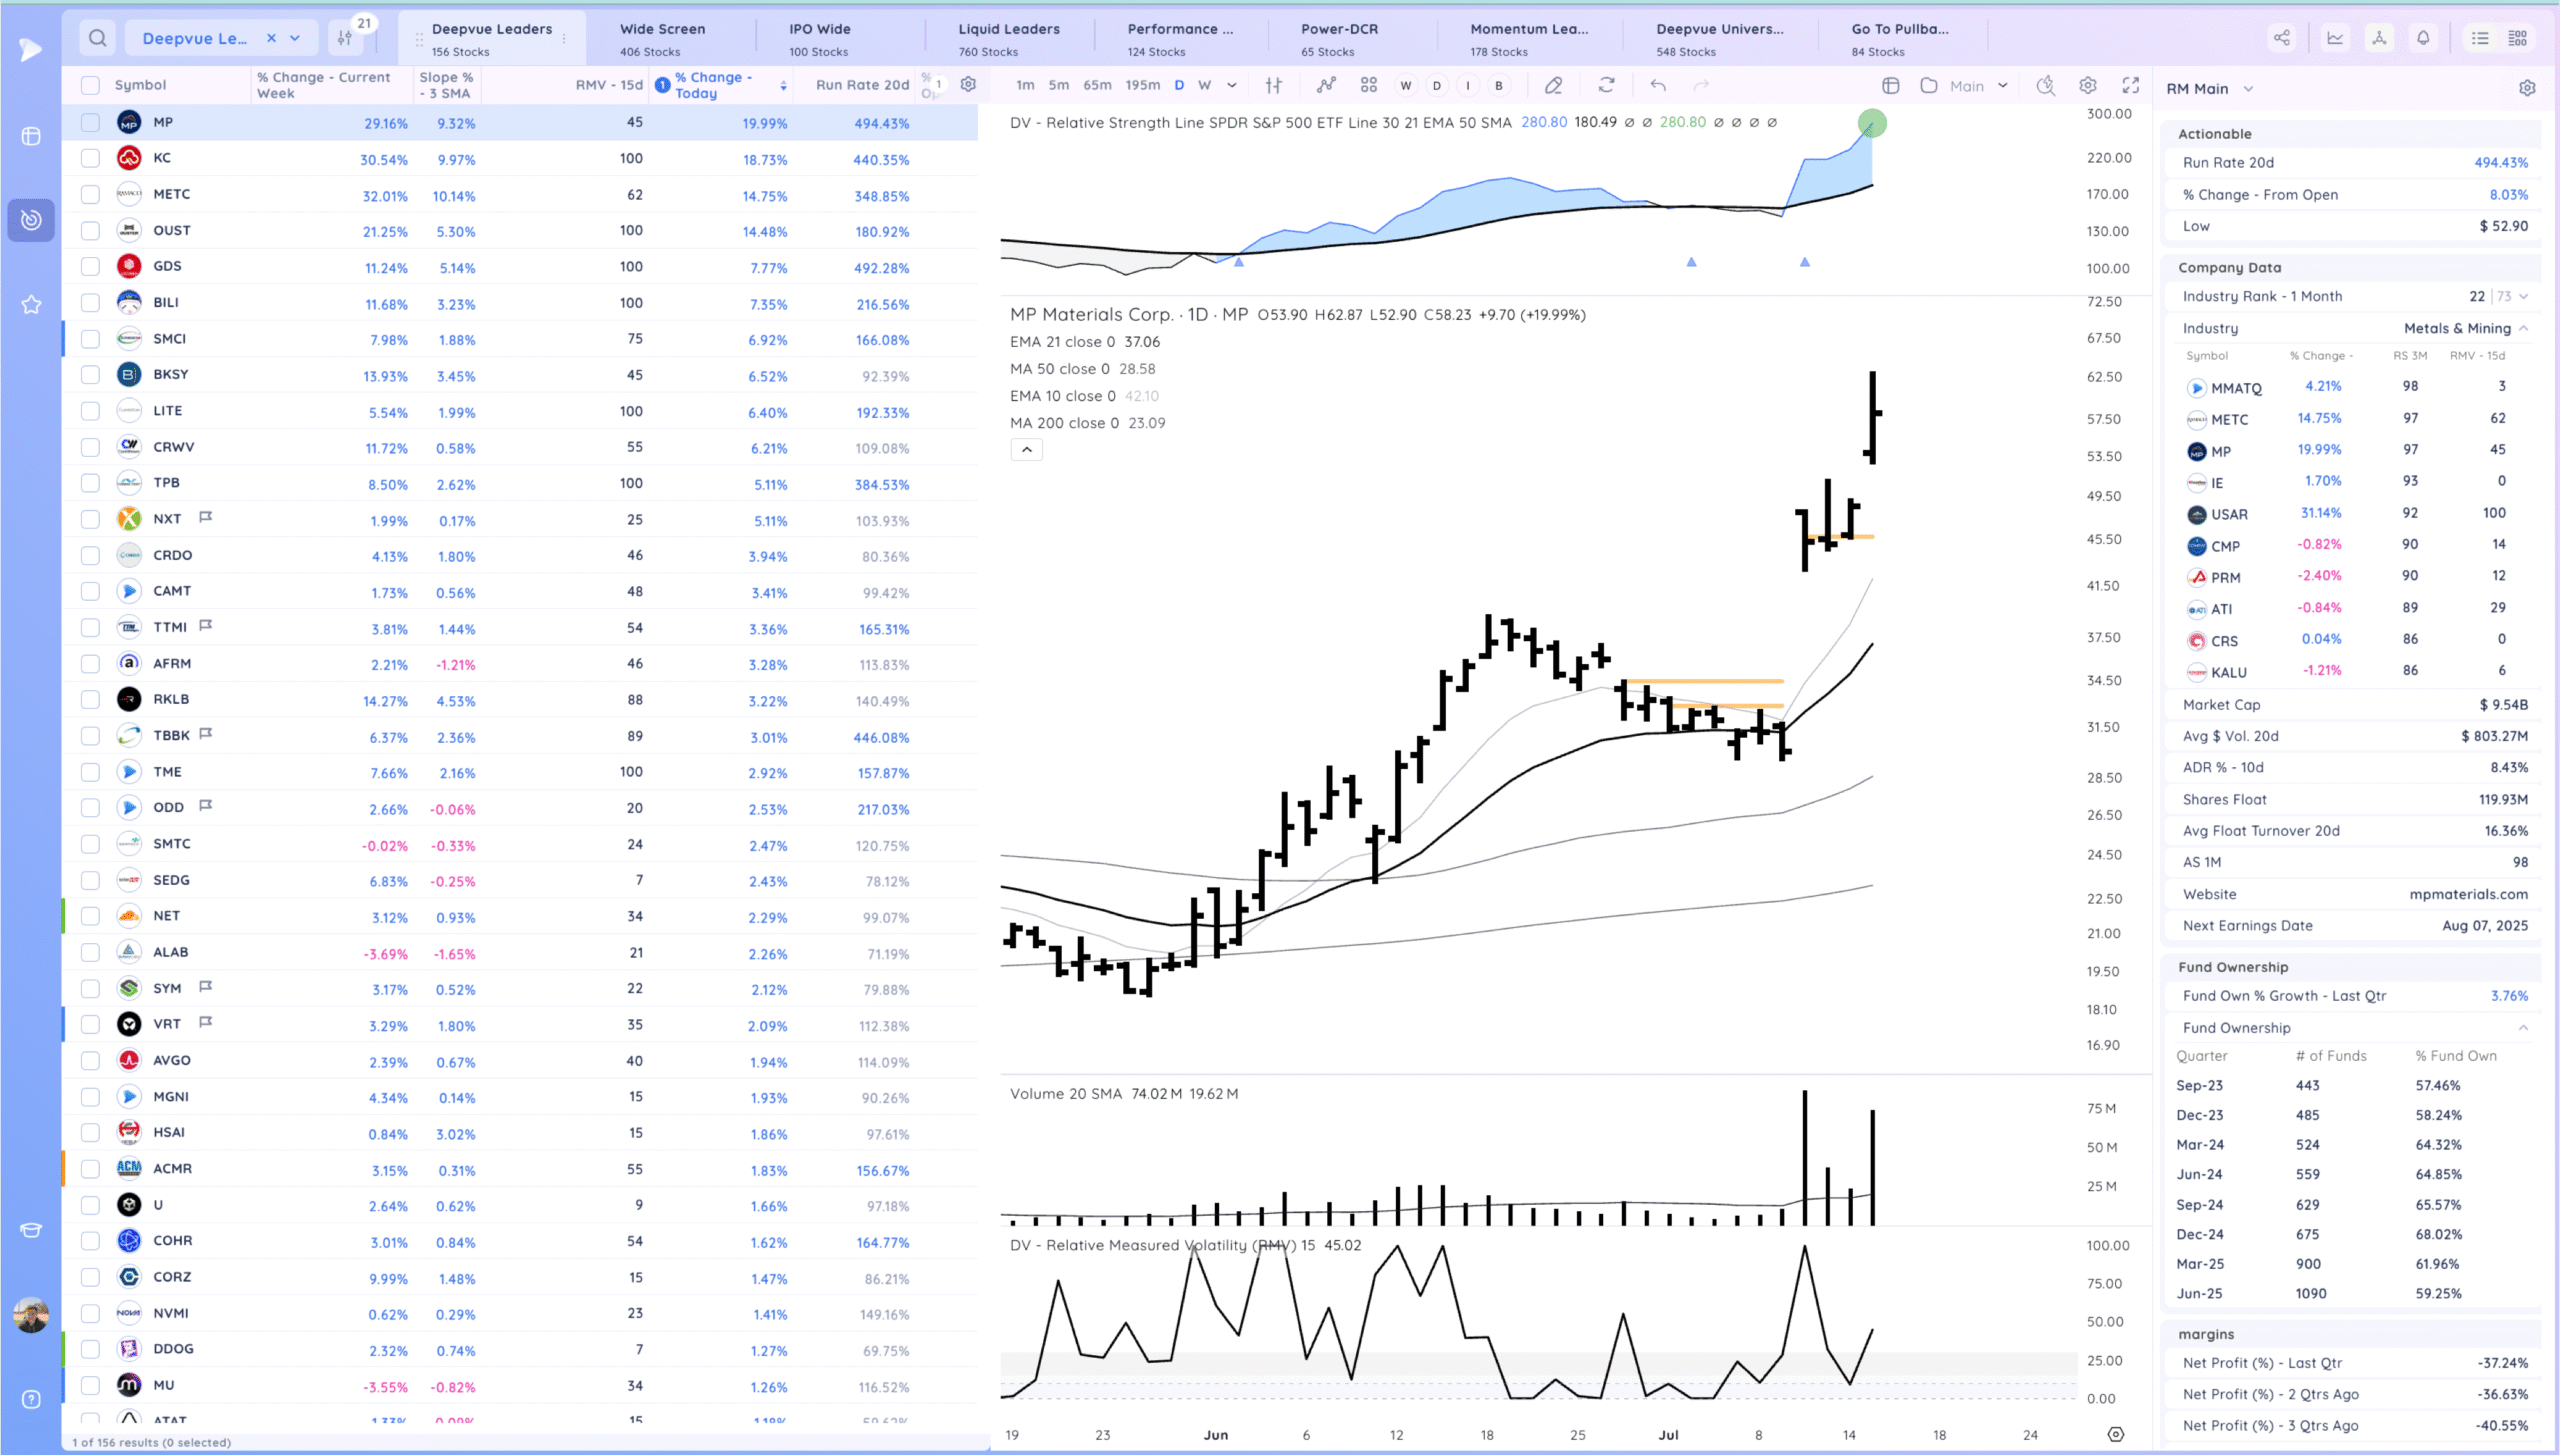Click the undo arrow on chart toolbar
The height and width of the screenshot is (1455, 2560).
tap(1658, 85)
